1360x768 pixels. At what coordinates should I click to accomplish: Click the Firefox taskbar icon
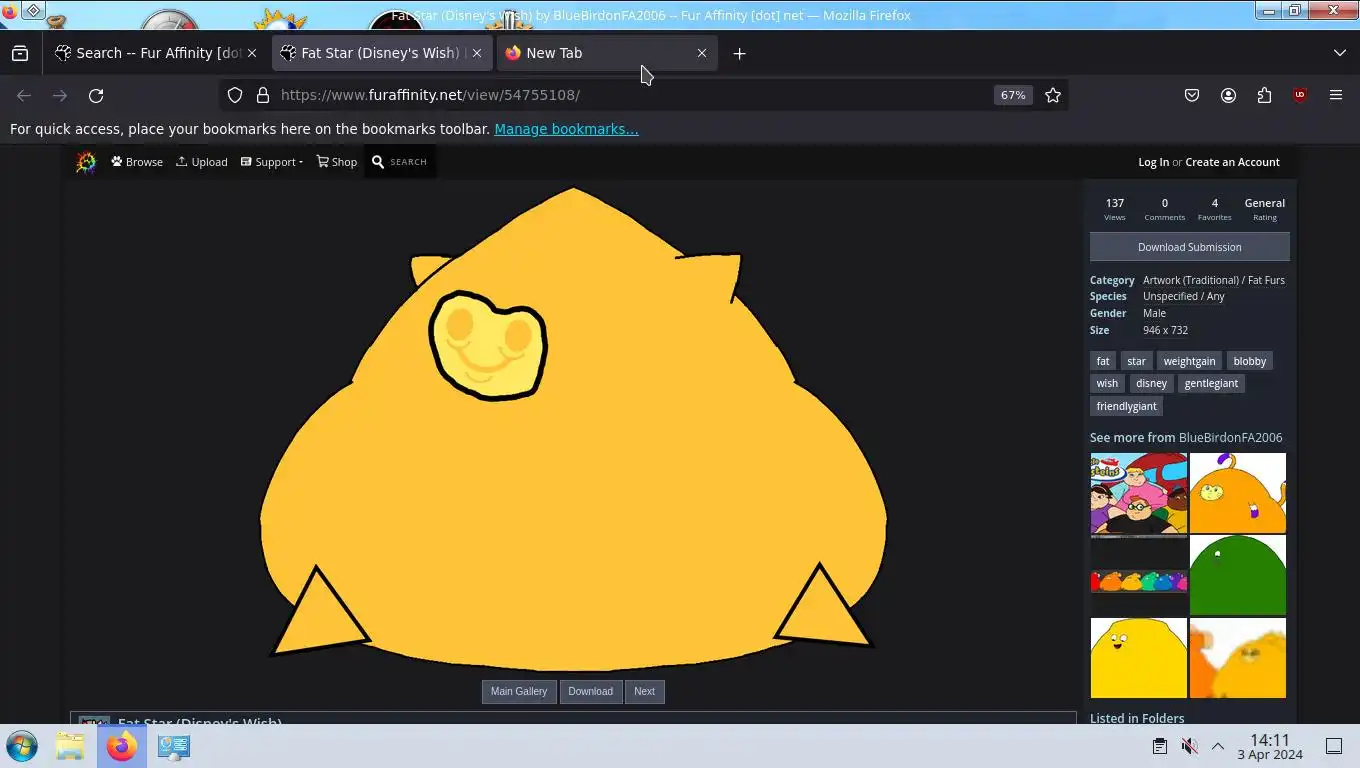[122, 746]
